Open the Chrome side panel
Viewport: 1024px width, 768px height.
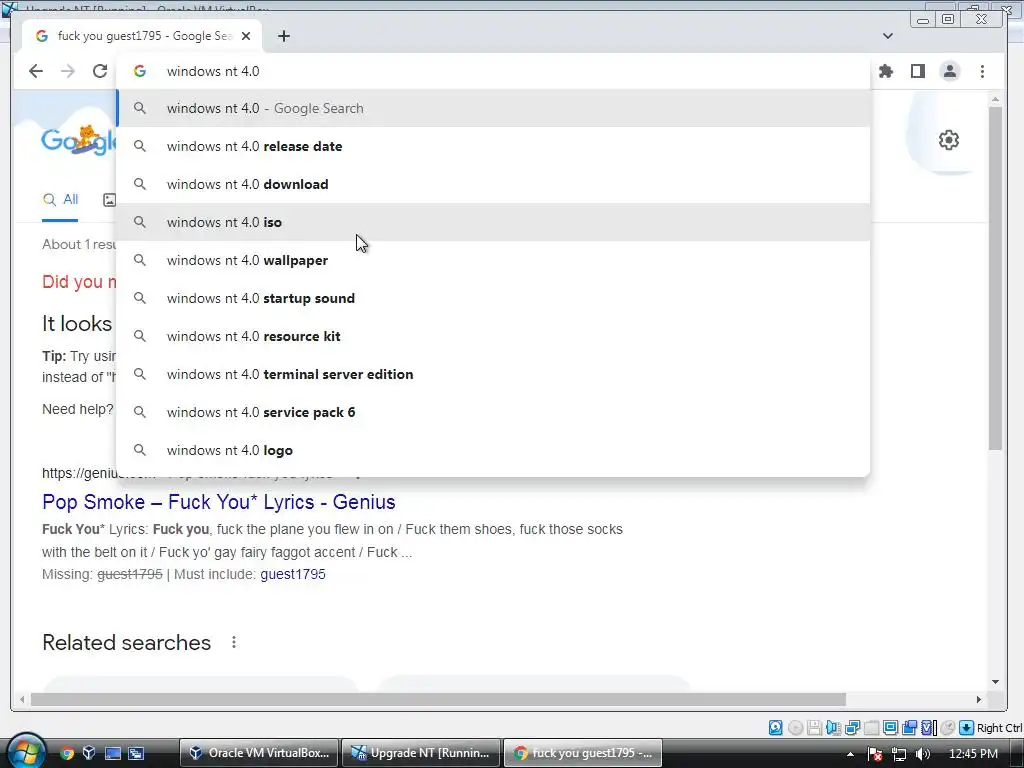918,71
